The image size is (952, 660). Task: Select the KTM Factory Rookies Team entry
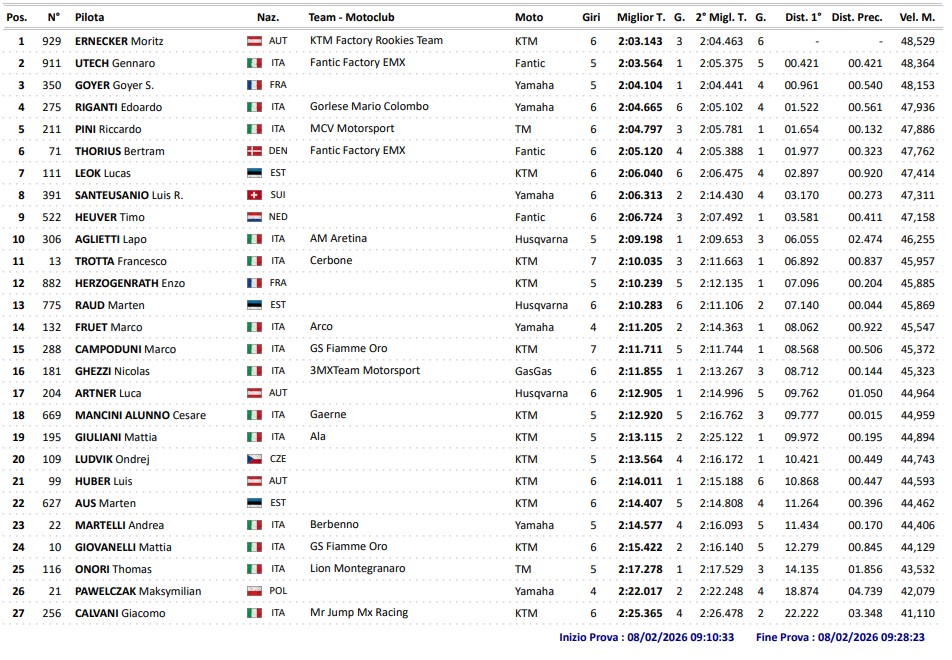click(376, 41)
